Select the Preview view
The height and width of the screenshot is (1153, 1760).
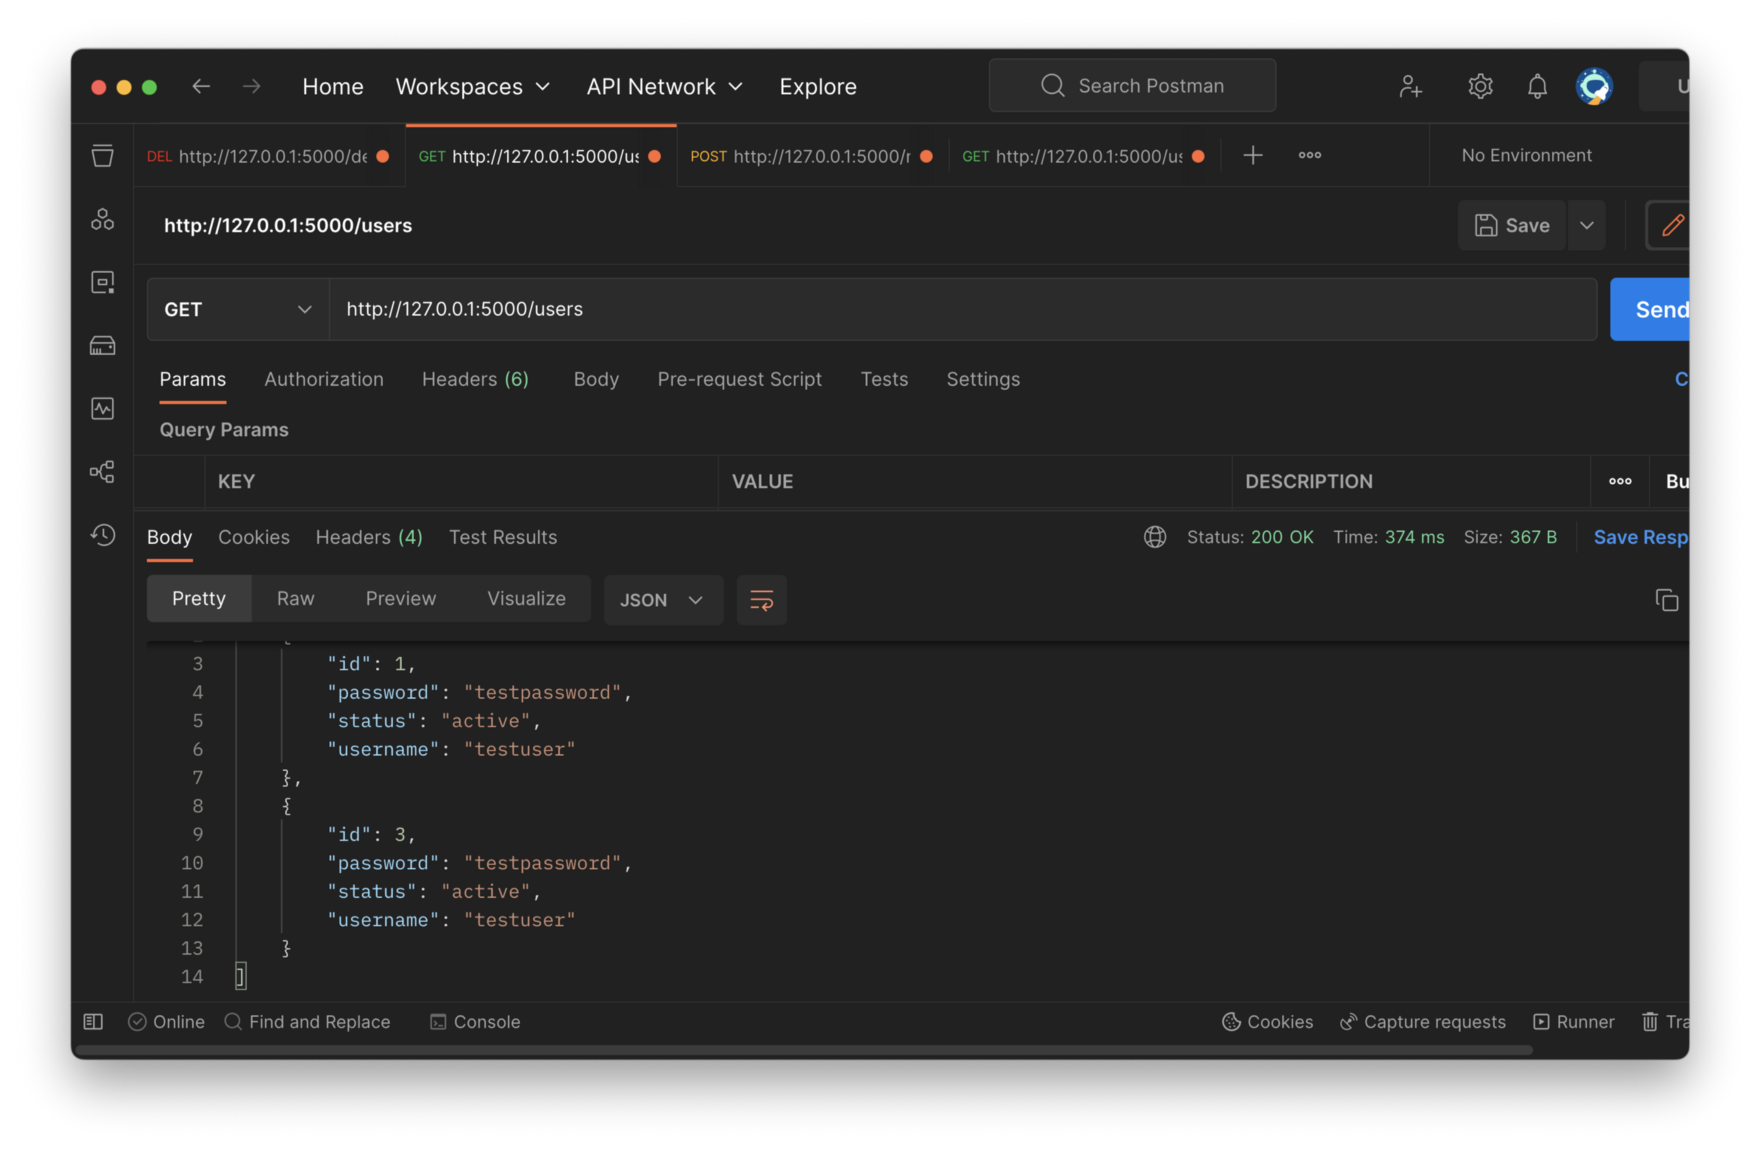point(400,598)
